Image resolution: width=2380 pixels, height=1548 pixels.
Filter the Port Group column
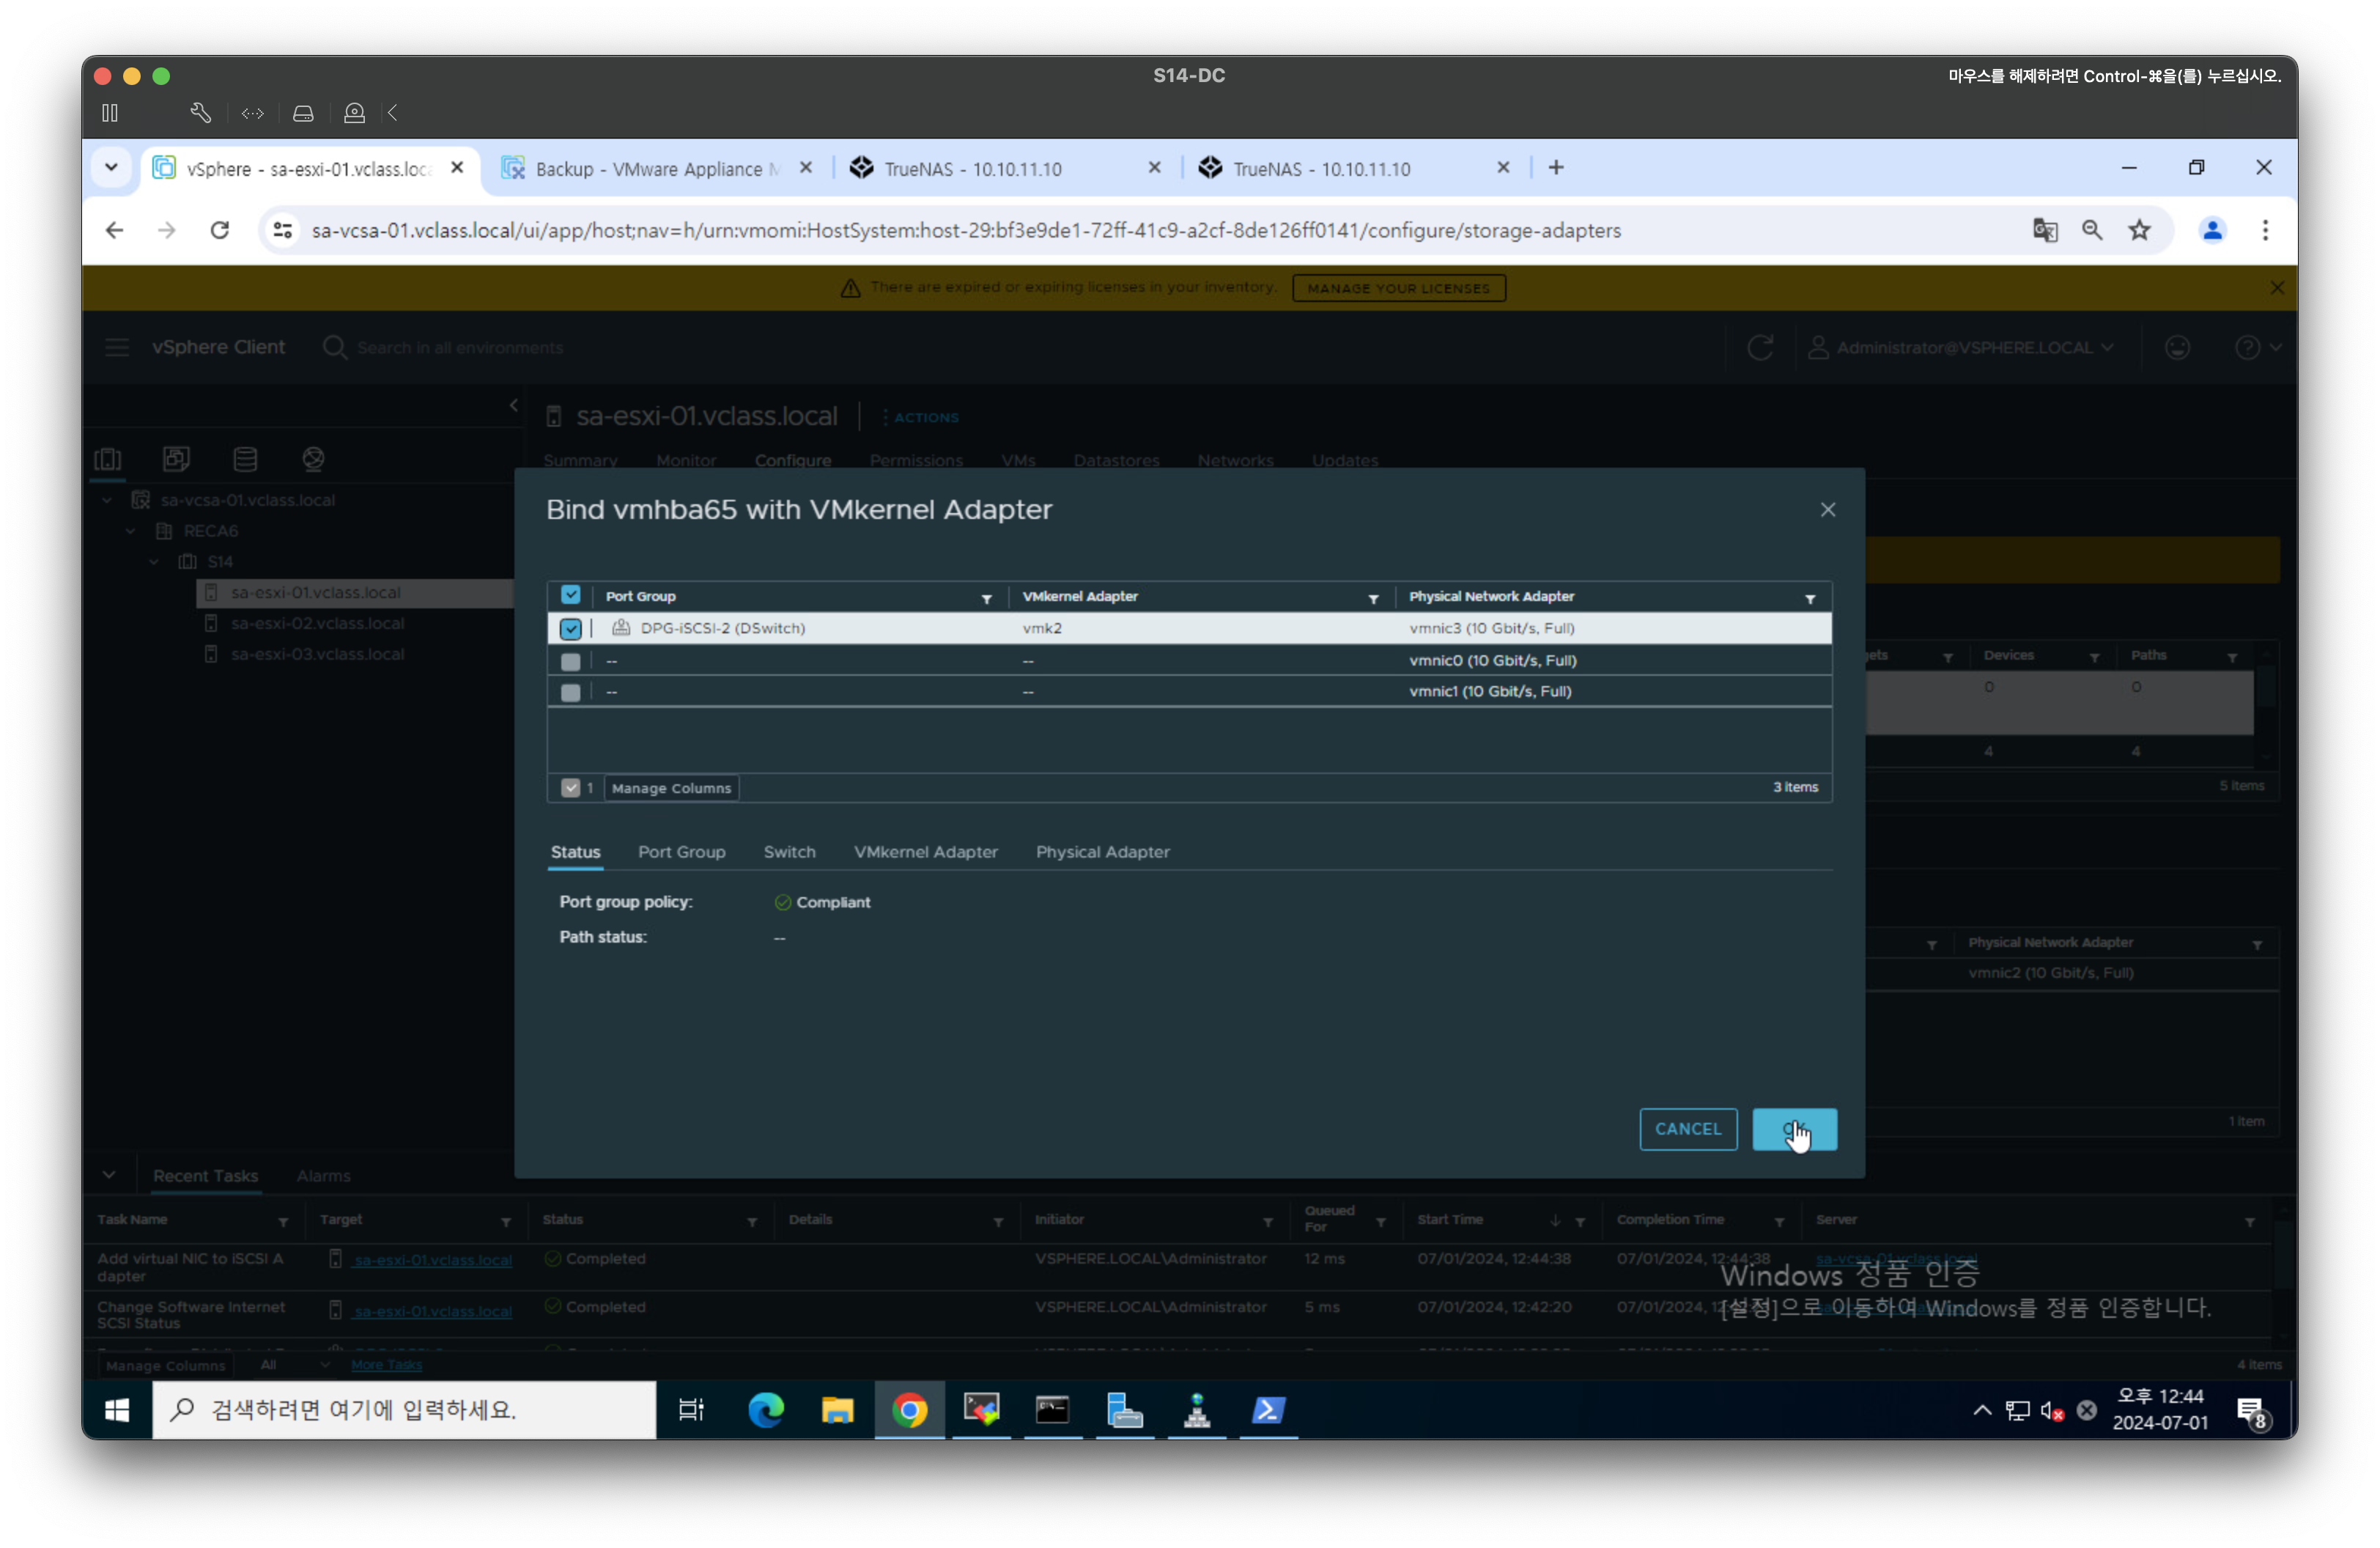click(x=986, y=598)
